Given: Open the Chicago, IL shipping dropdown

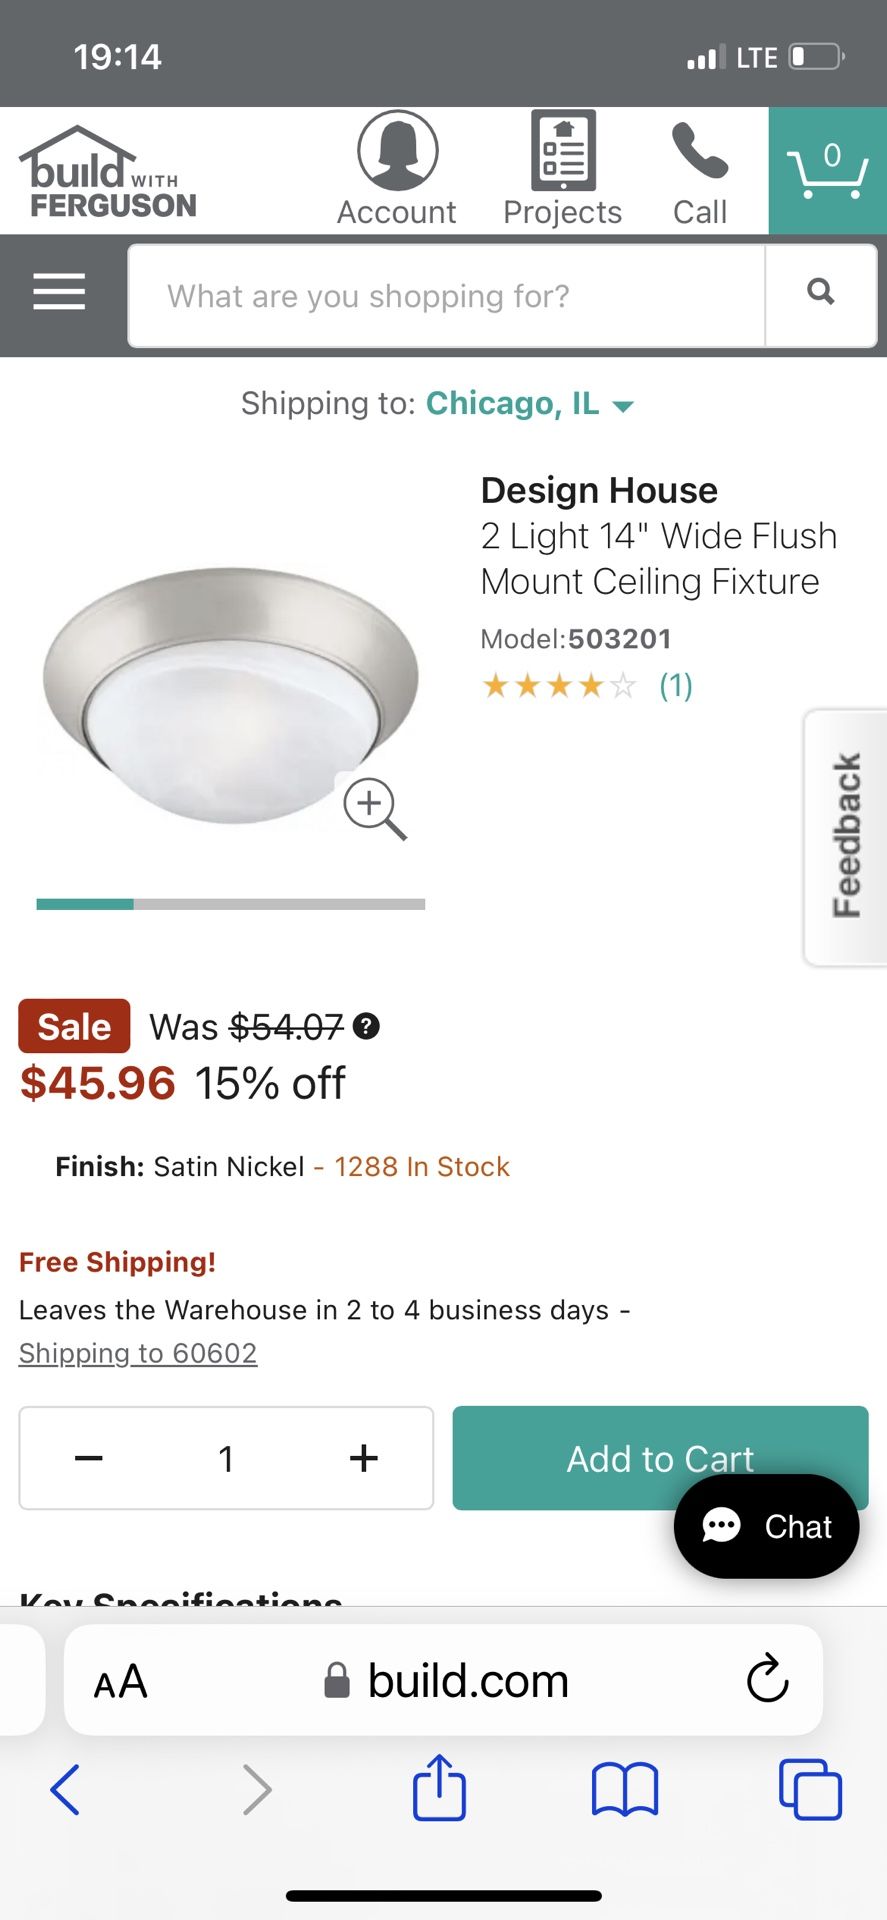Looking at the screenshot, I should pos(530,403).
